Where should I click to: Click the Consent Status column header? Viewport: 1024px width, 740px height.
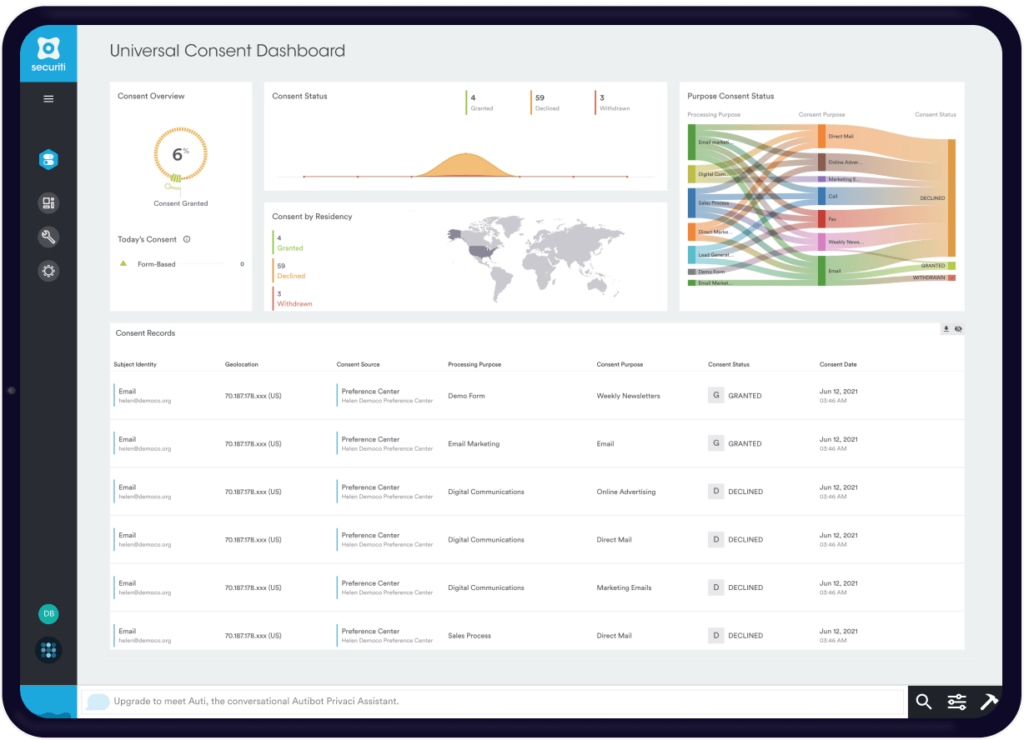[x=728, y=365]
